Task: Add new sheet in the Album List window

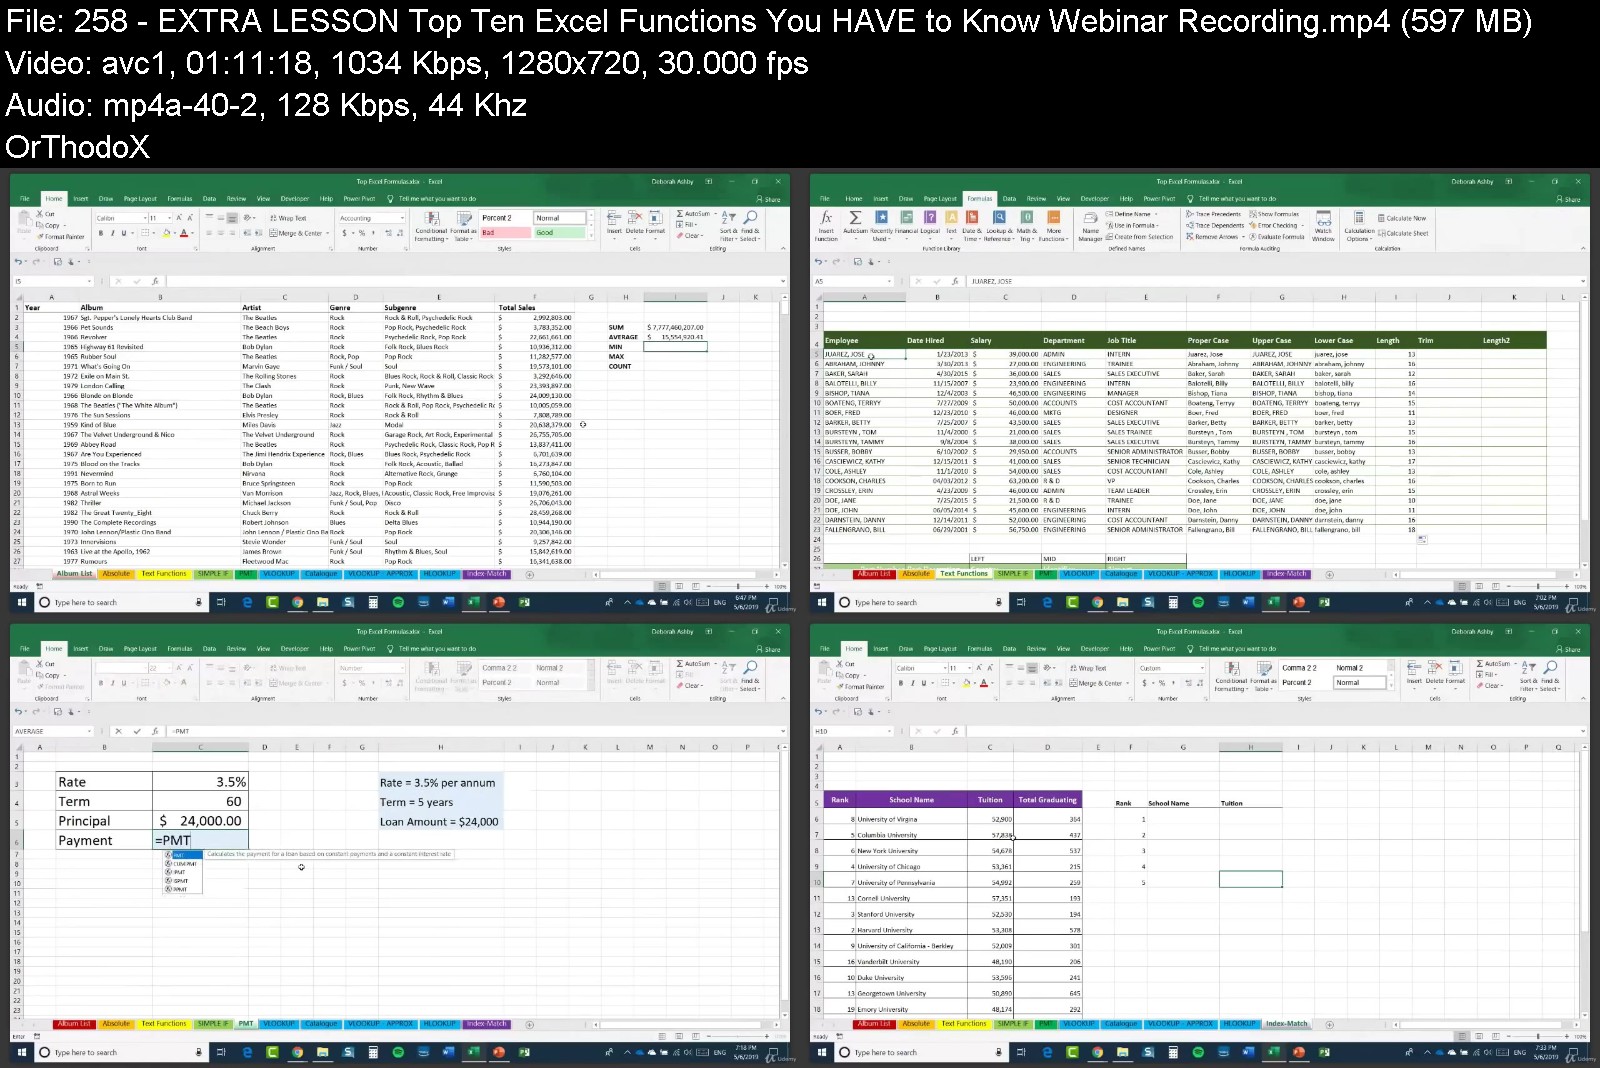Action: pos(529,574)
